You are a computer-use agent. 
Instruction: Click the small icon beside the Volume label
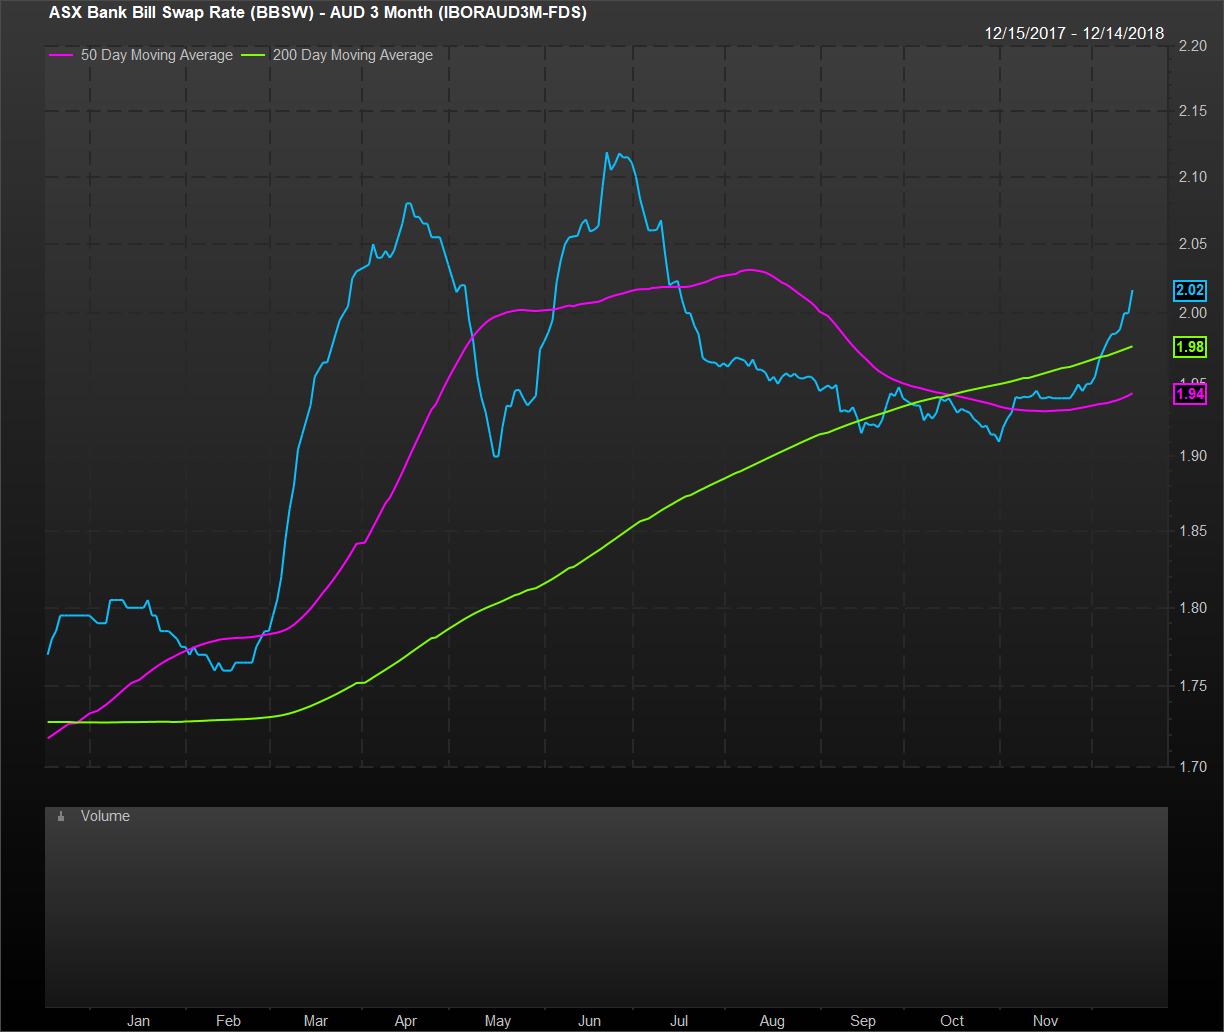point(61,817)
